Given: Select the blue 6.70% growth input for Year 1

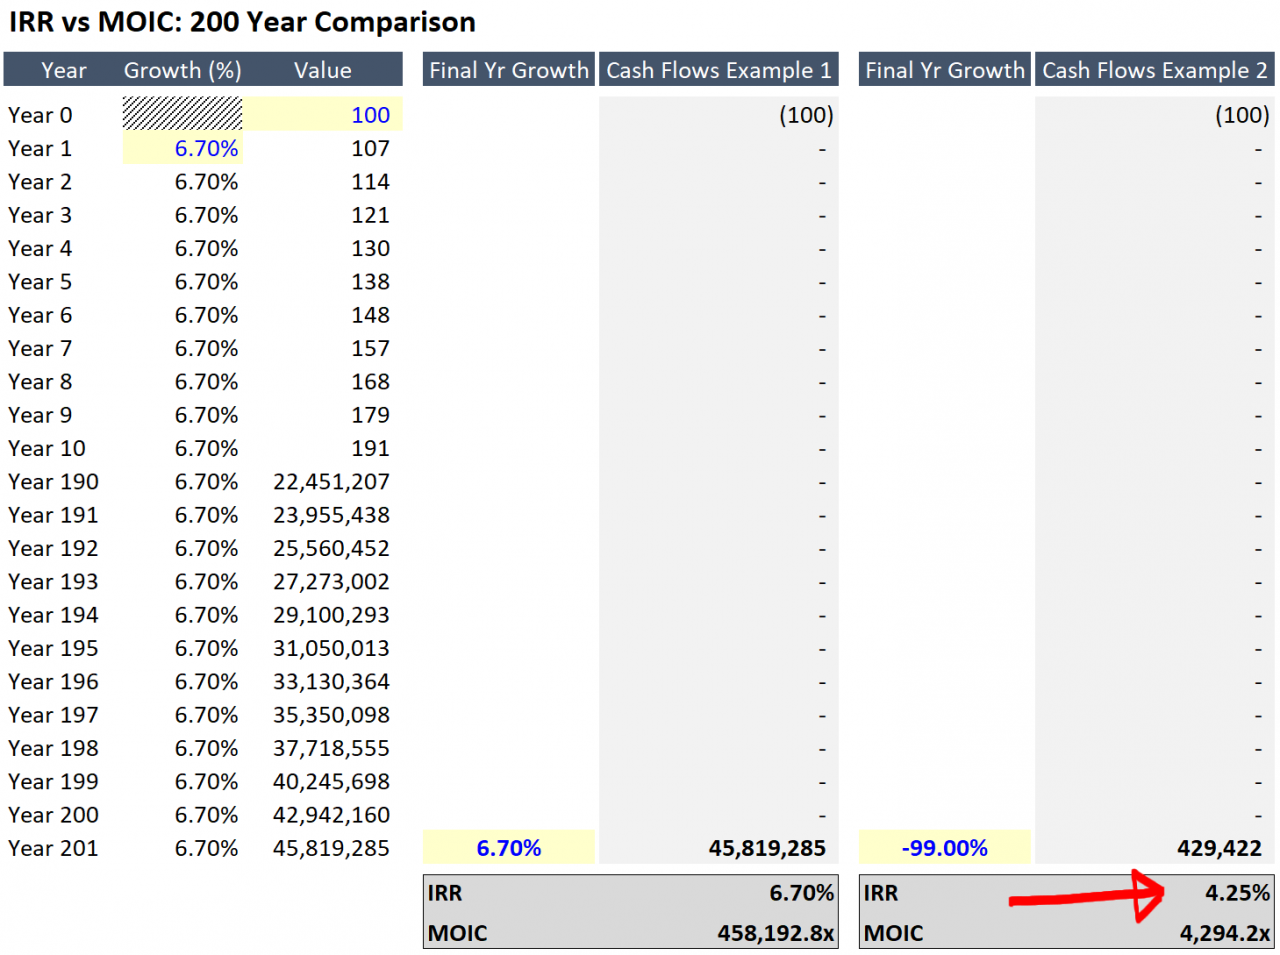Looking at the screenshot, I should [206, 148].
